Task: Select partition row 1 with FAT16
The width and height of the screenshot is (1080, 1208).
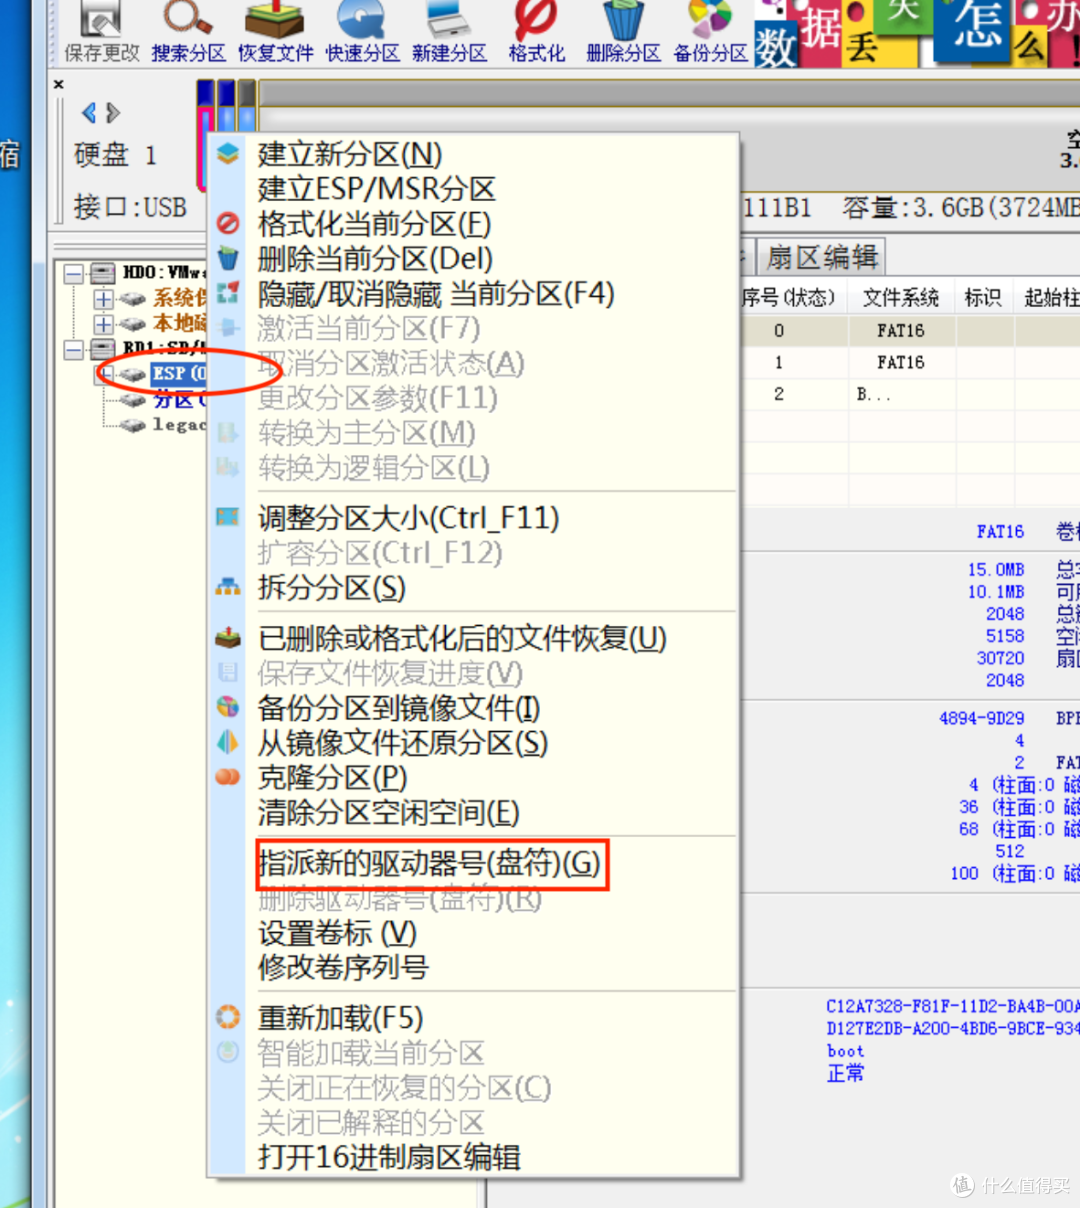Action: point(910,363)
